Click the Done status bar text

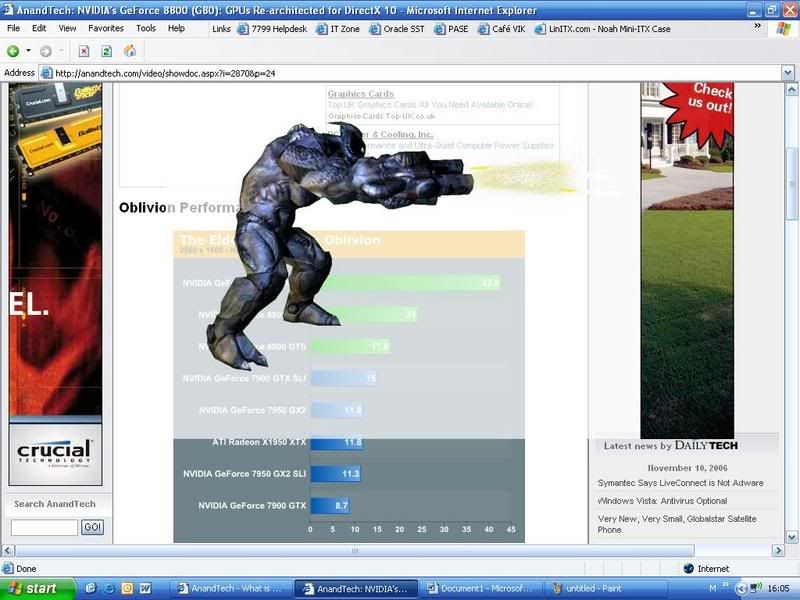tap(26, 569)
